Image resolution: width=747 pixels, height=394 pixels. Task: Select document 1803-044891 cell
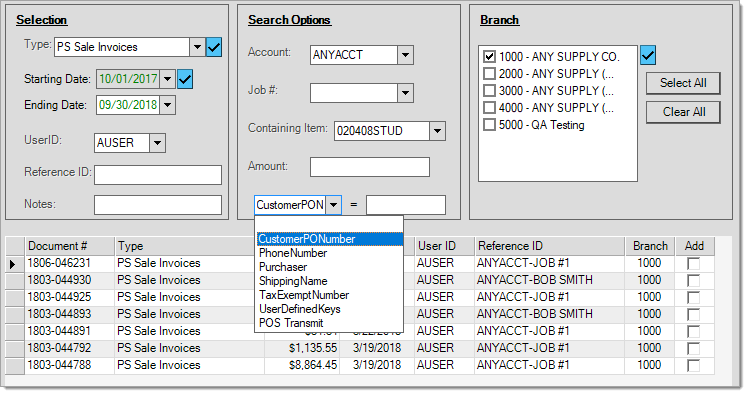click(x=70, y=331)
